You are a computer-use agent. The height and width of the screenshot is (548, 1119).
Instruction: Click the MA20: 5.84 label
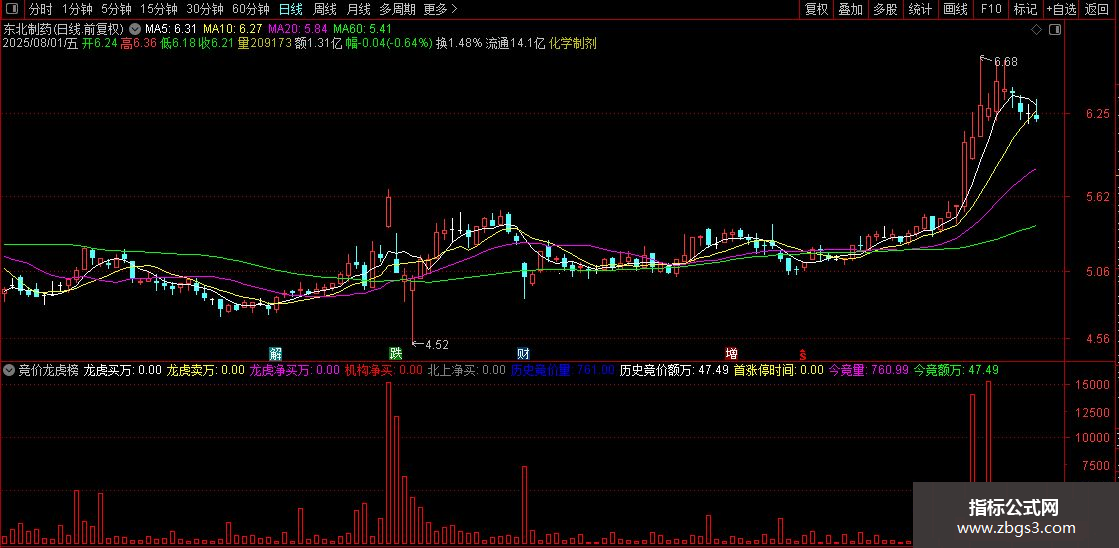(x=298, y=29)
